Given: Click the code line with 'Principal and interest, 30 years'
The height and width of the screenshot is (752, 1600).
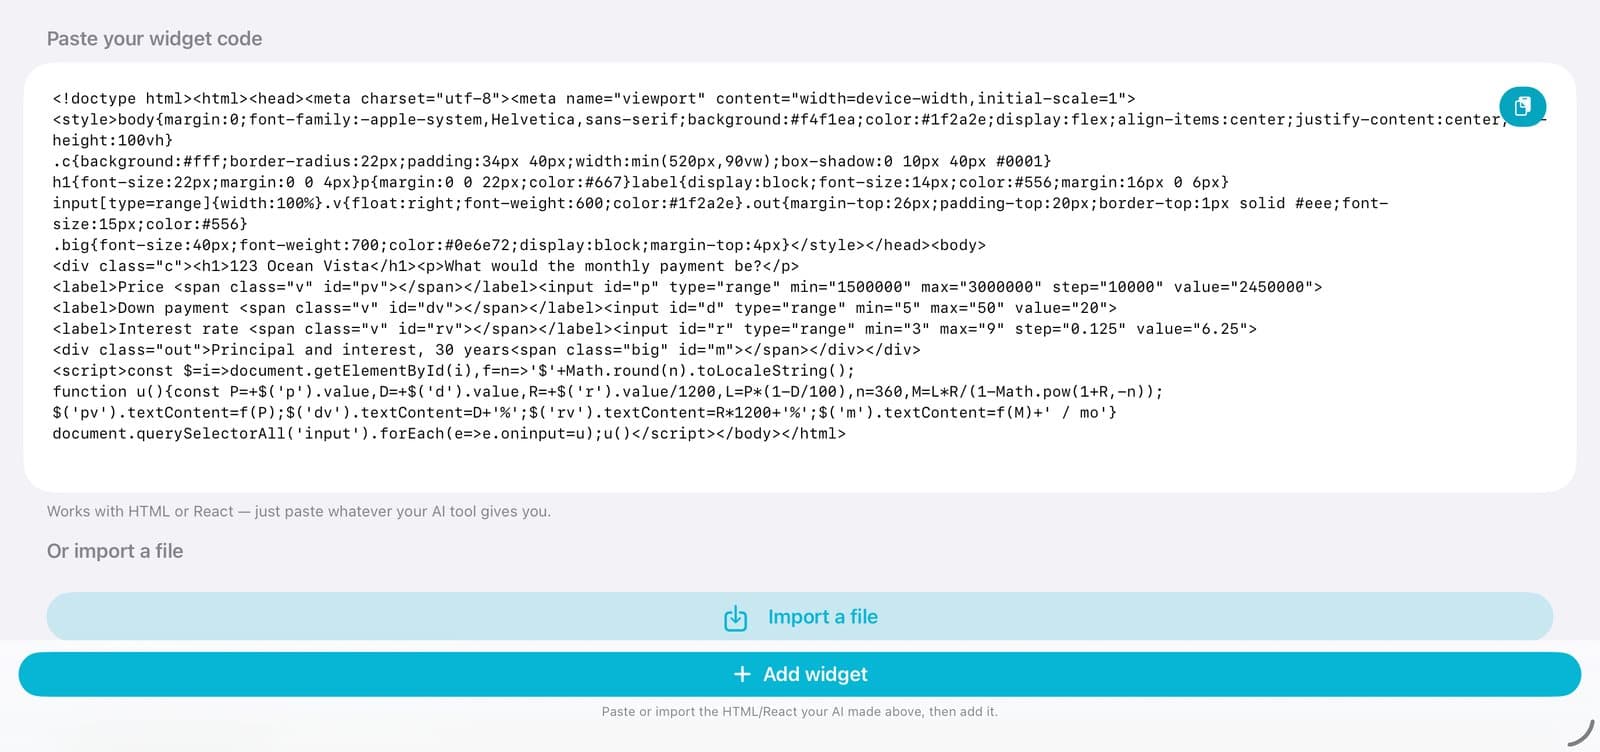Looking at the screenshot, I should point(486,350).
